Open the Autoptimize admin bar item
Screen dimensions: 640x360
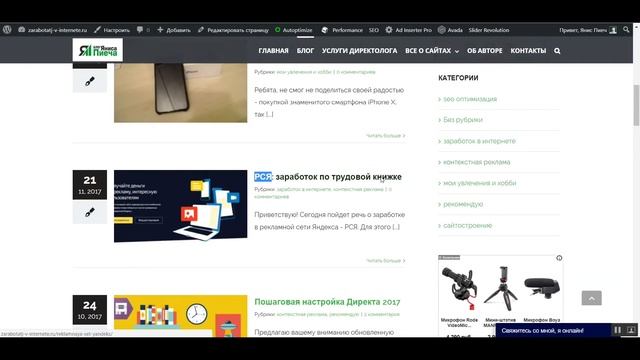pos(293,30)
